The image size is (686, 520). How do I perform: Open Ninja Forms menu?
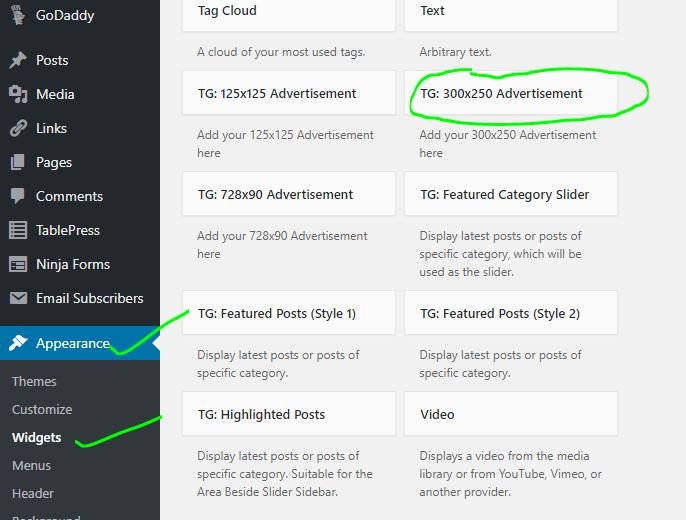coord(80,264)
